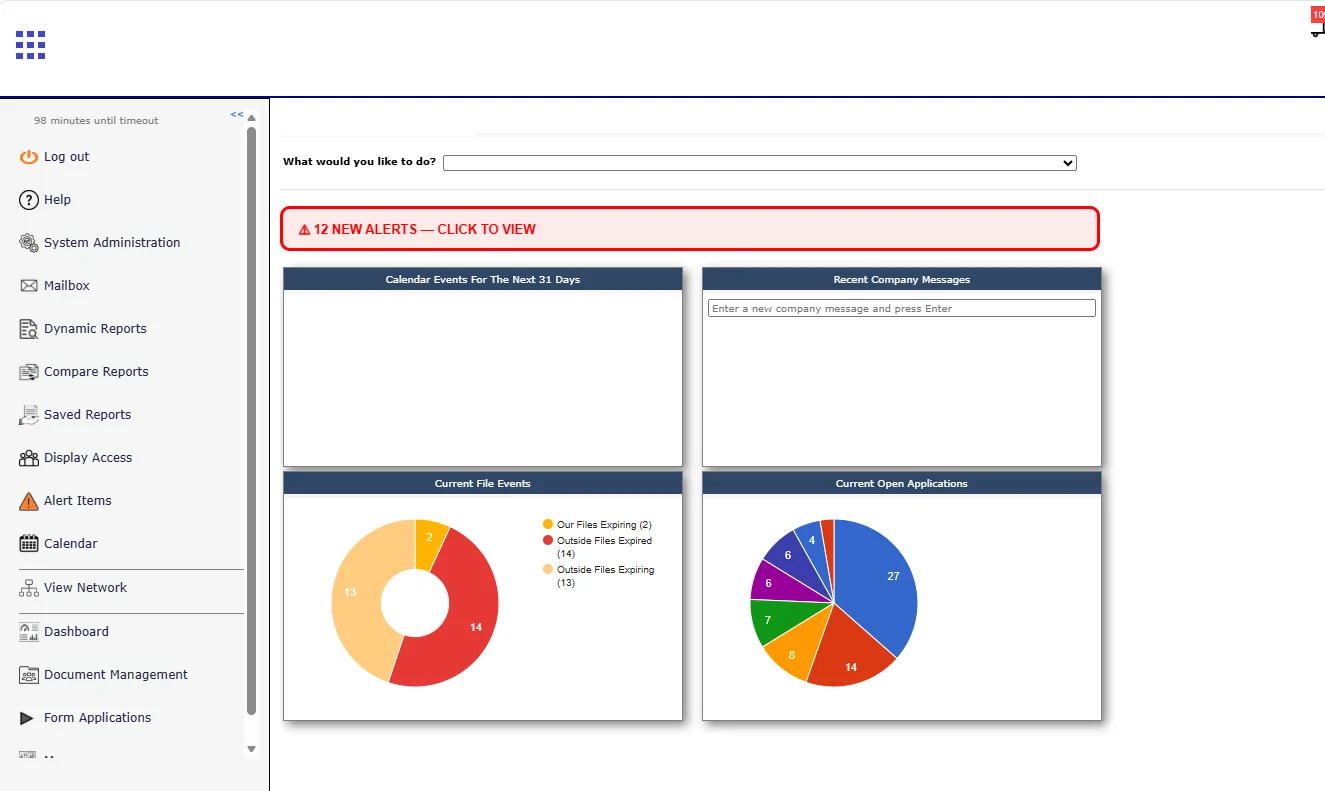The width and height of the screenshot is (1325, 791).
Task: Click the Calendar icon in sidebar
Action: tap(29, 544)
